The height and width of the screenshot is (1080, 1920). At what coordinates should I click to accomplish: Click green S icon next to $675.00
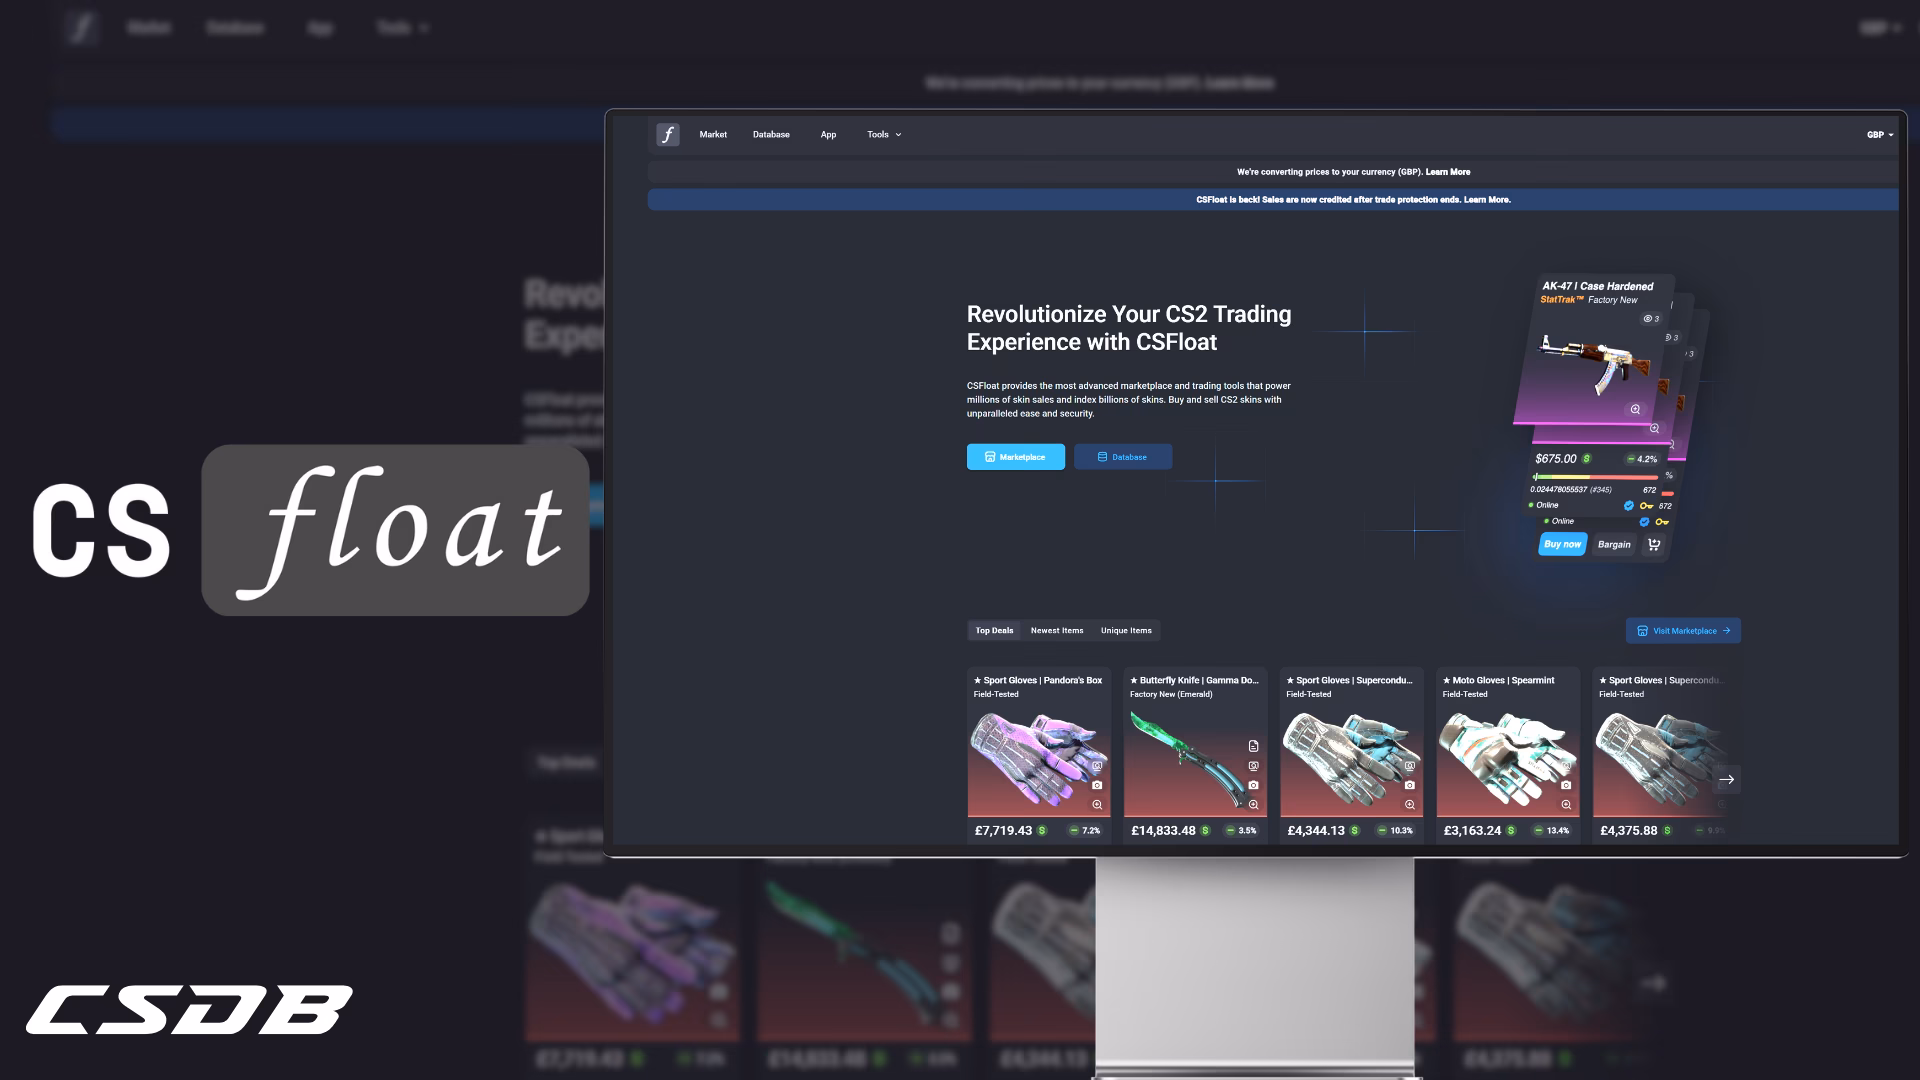(x=1587, y=459)
